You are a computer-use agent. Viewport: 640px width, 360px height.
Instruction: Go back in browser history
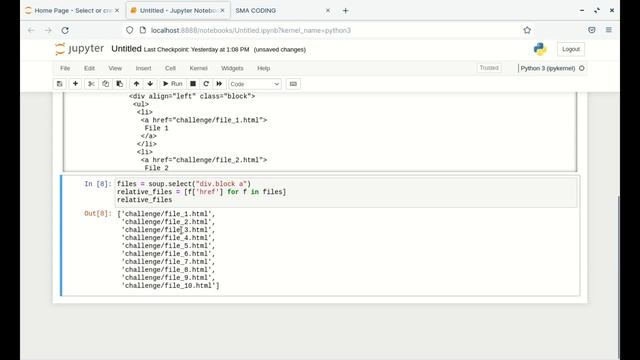31,30
